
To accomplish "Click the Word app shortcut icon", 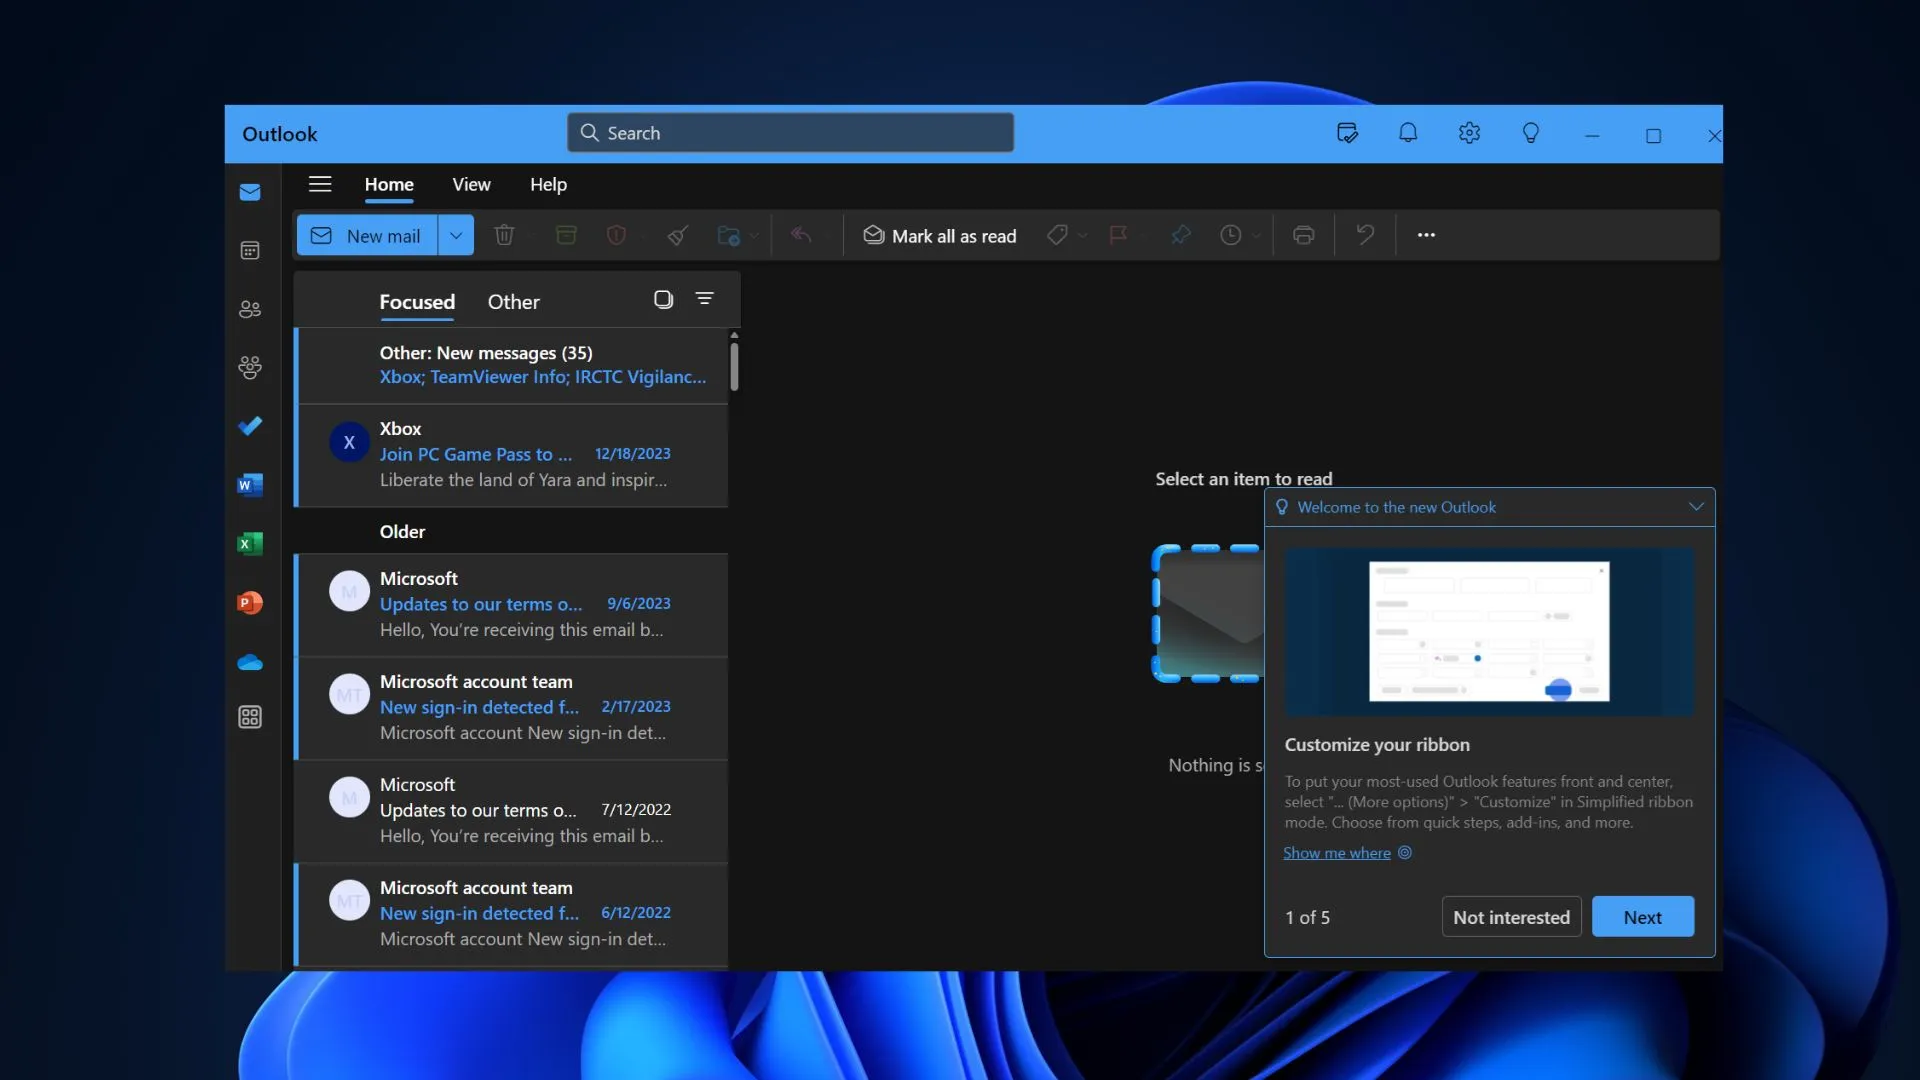I will (251, 485).
